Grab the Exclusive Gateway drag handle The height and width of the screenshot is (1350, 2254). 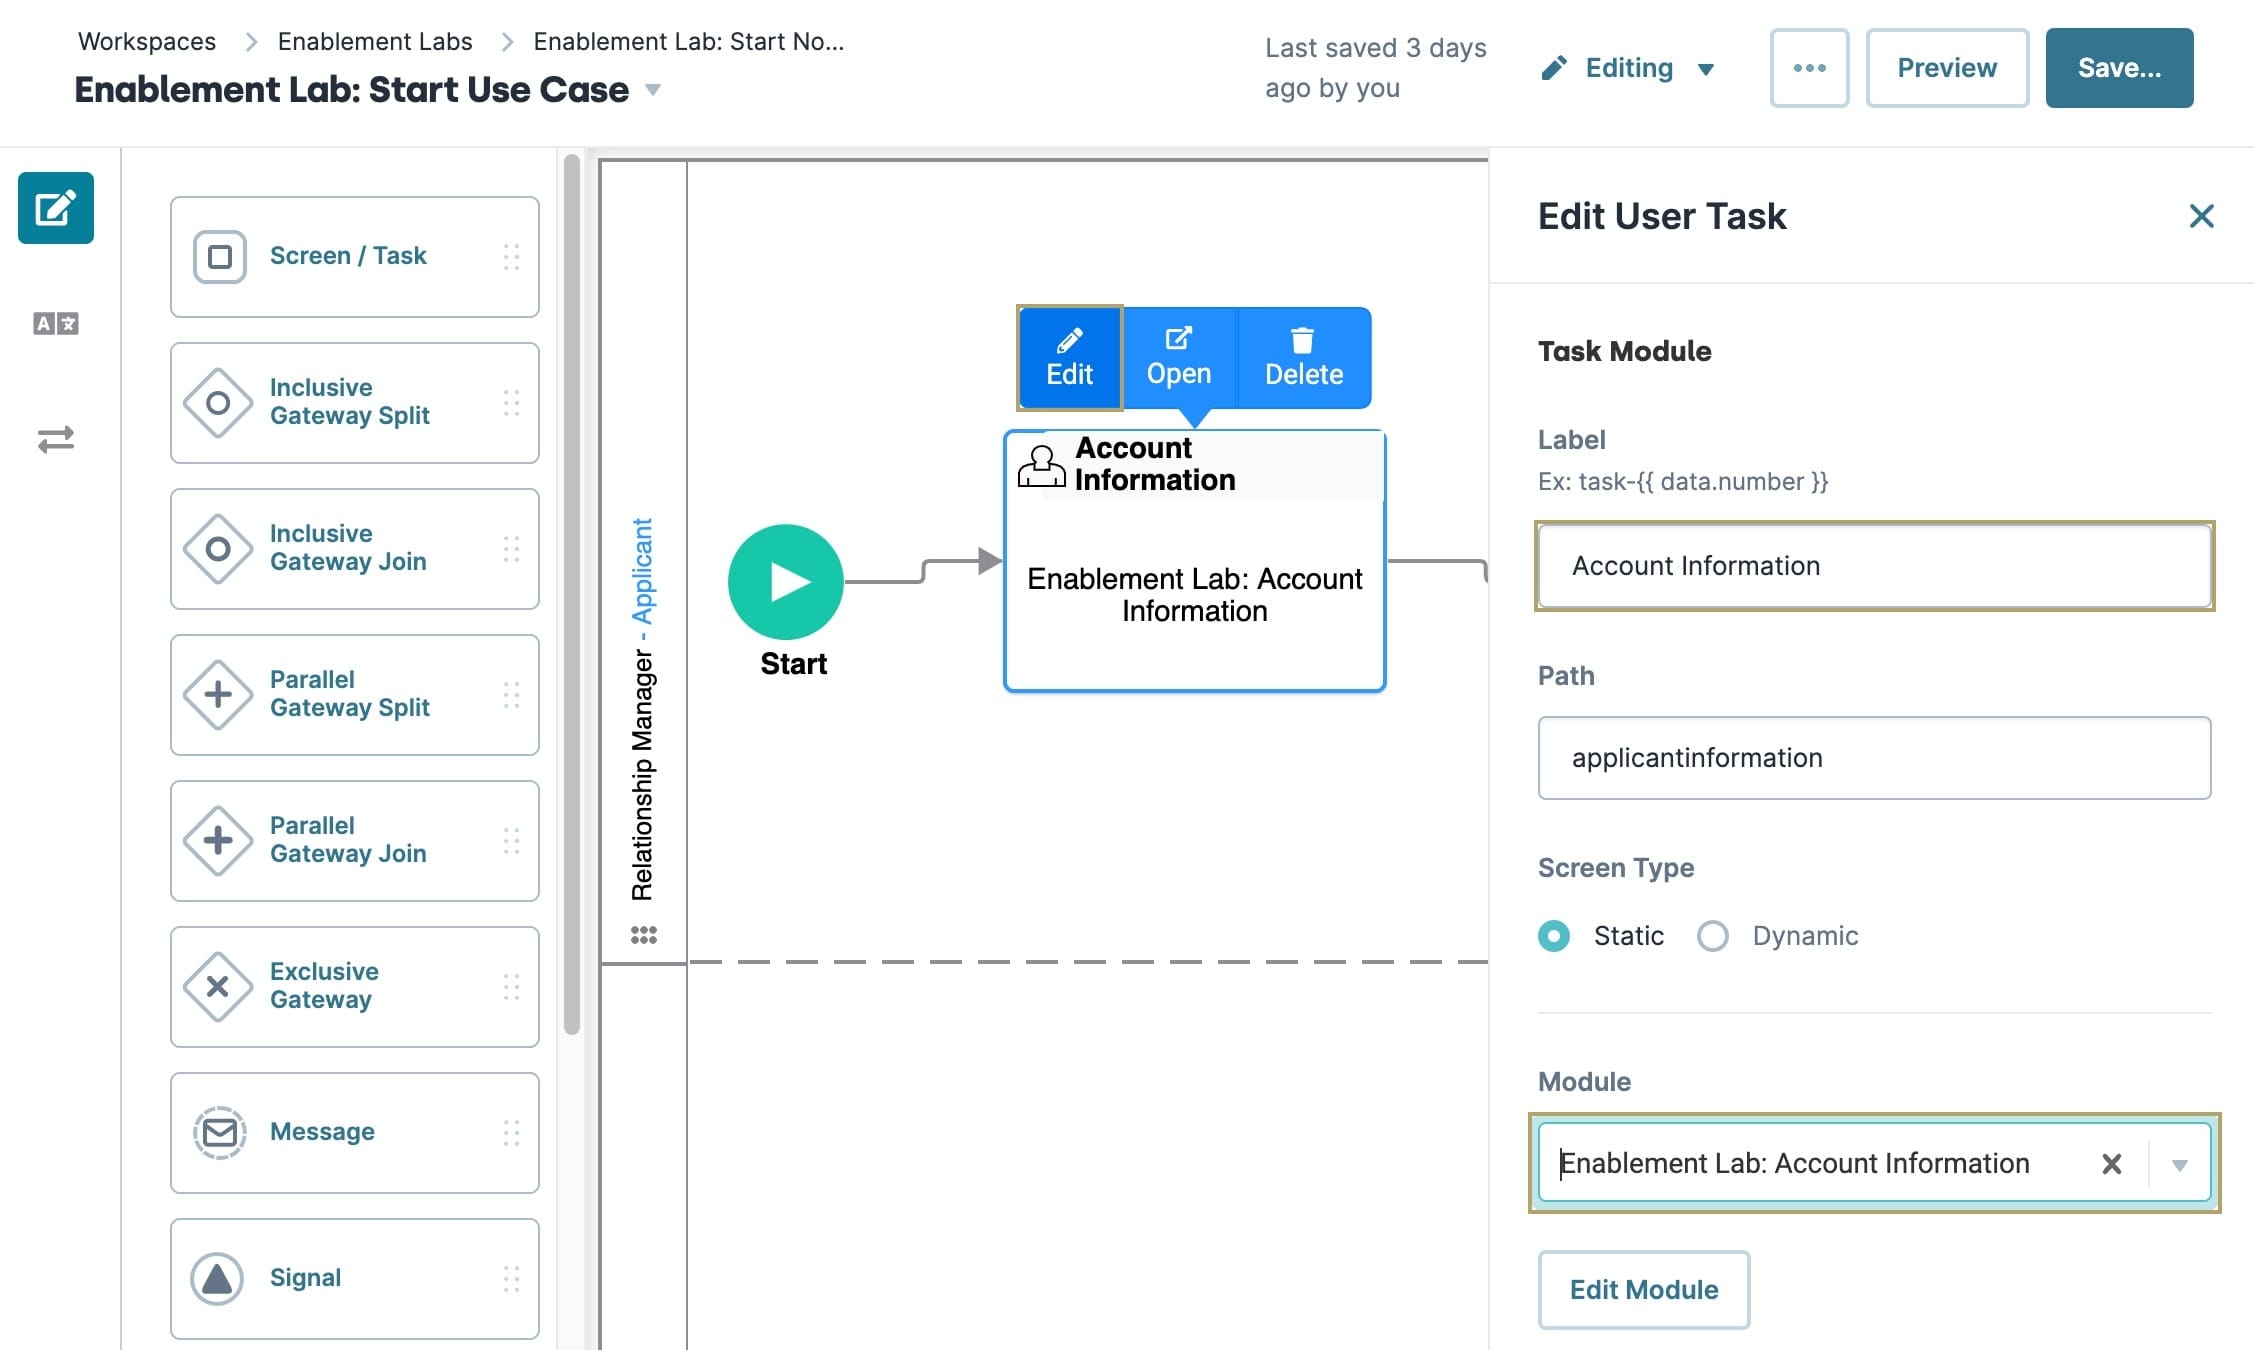(511, 987)
